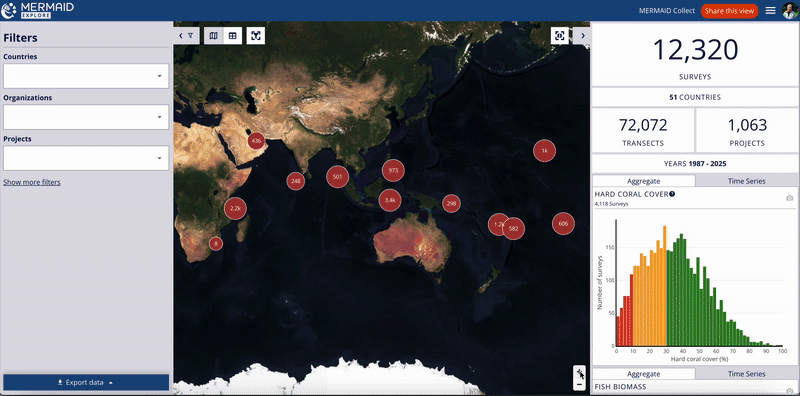
Task: Click the 12,320 surveys count
Action: 695,50
